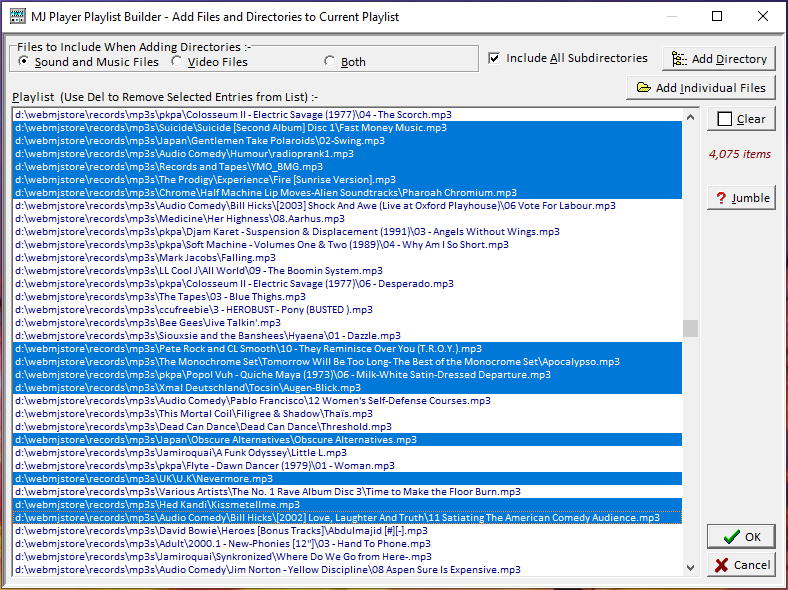This screenshot has width=788, height=590.
Task: Select HEROBUST - Pony (BUSTED ).mp3 entry
Action: tap(347, 310)
